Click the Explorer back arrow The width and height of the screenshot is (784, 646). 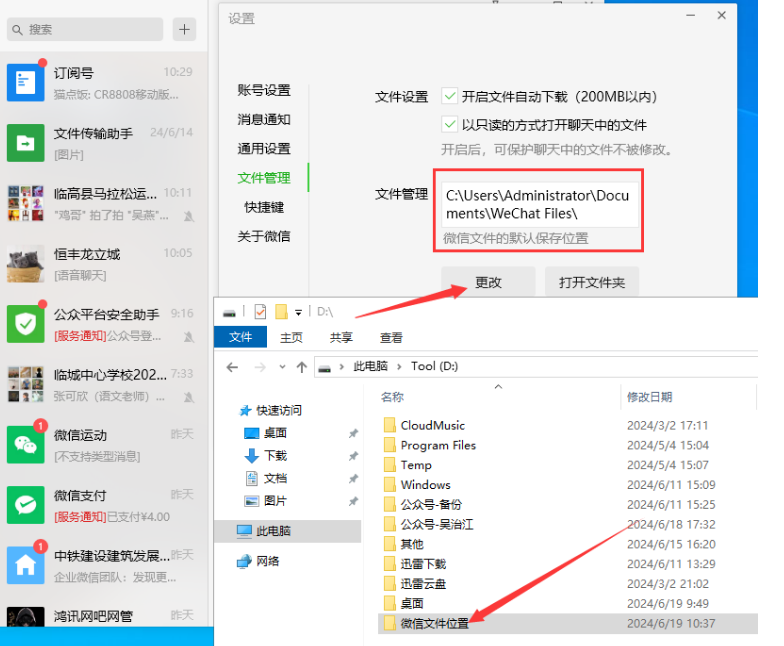click(232, 368)
